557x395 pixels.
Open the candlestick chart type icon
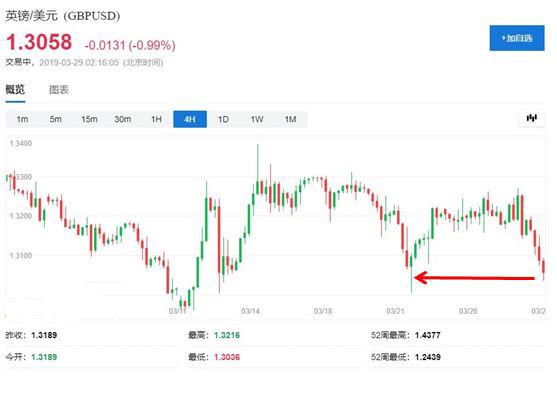pos(531,118)
